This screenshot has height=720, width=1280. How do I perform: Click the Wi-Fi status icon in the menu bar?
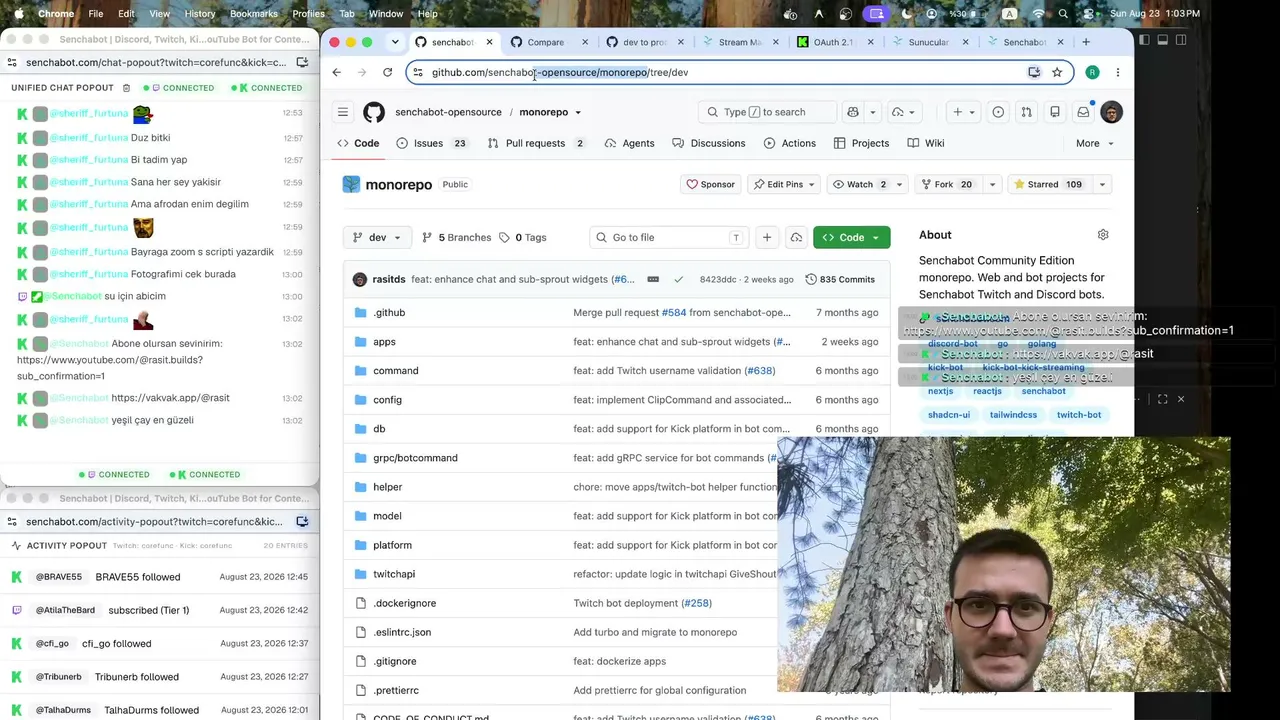pos(1038,14)
